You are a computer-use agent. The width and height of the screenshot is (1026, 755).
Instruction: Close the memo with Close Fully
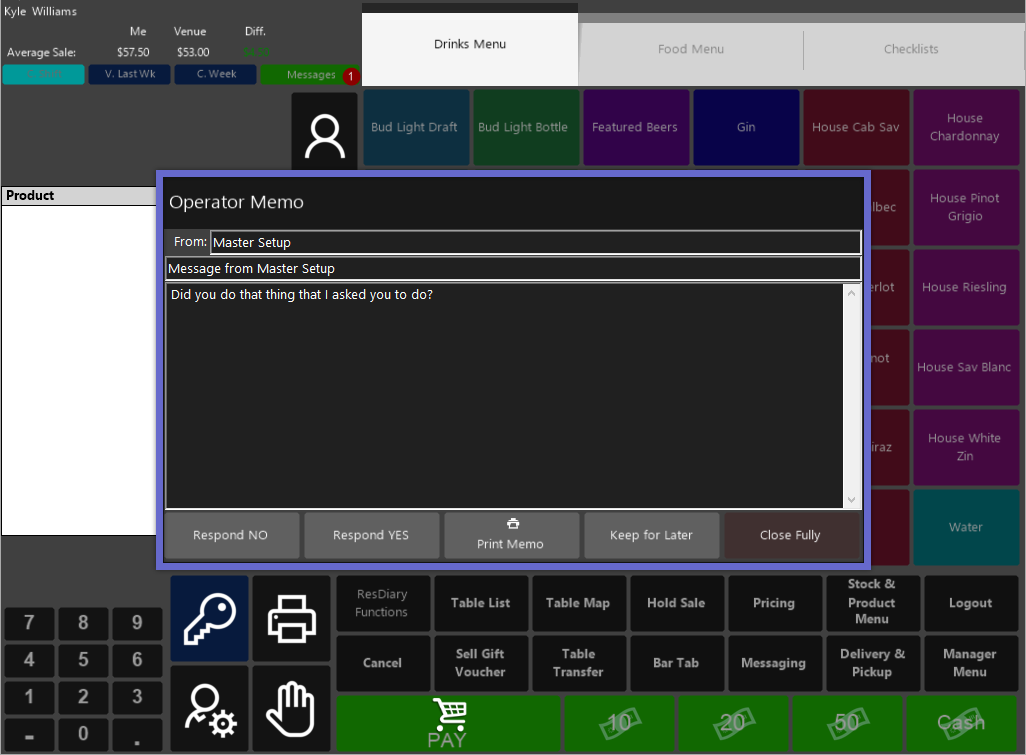(790, 535)
